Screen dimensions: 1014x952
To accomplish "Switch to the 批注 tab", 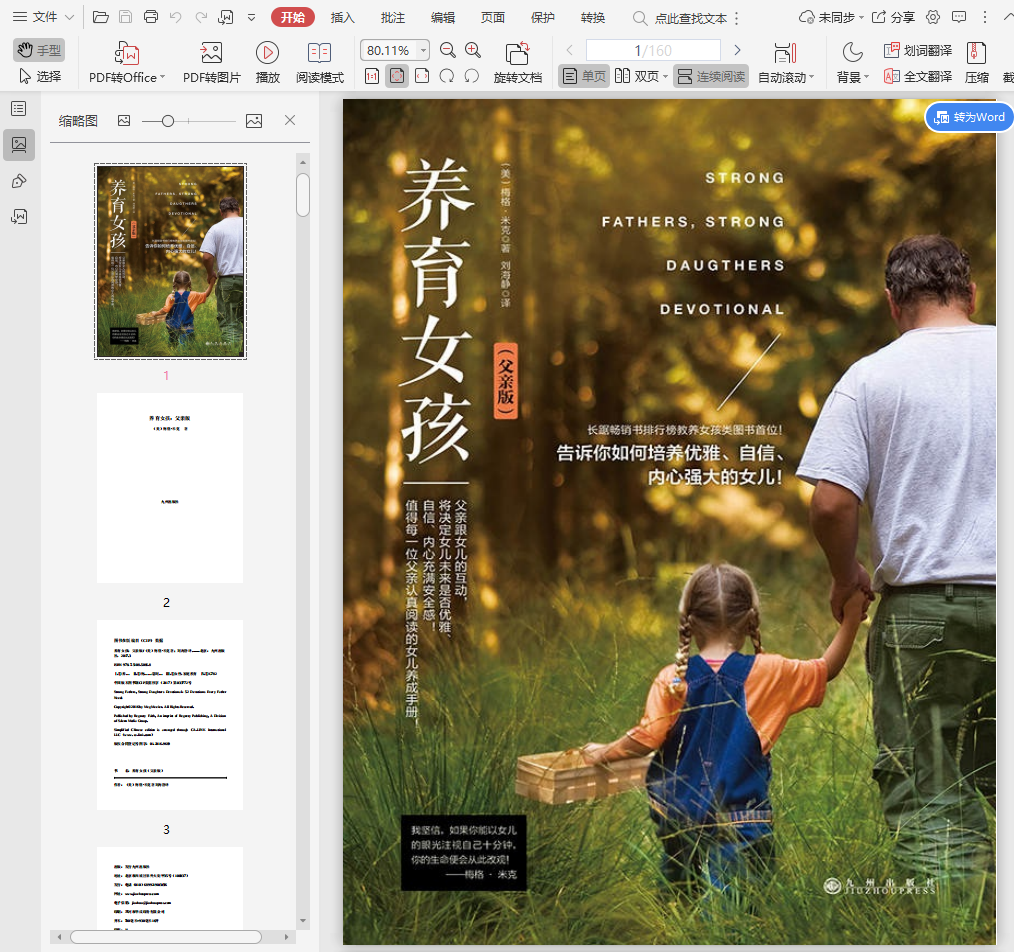I will [x=393, y=17].
